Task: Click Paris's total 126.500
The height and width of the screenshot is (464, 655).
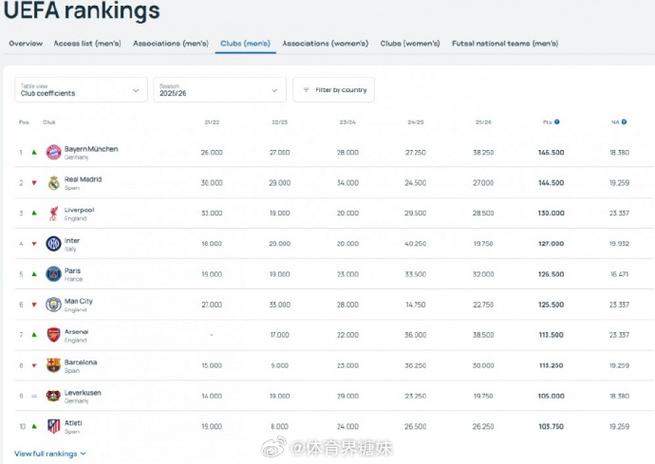Action: (551, 274)
